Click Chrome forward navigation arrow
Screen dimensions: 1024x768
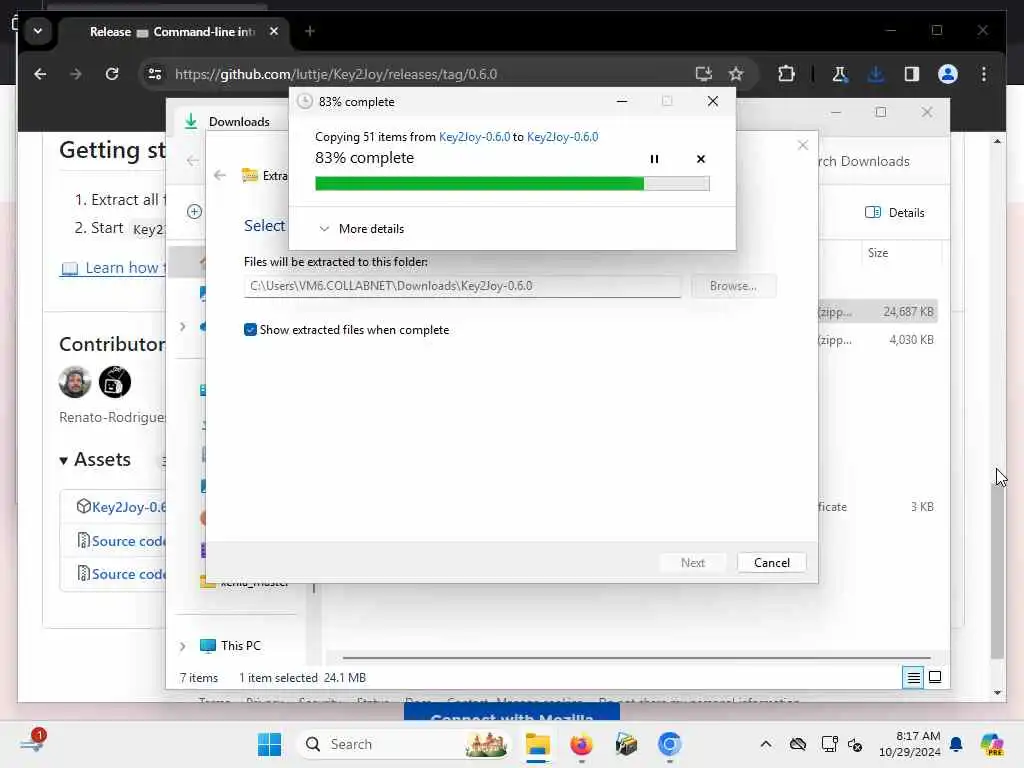(x=76, y=74)
